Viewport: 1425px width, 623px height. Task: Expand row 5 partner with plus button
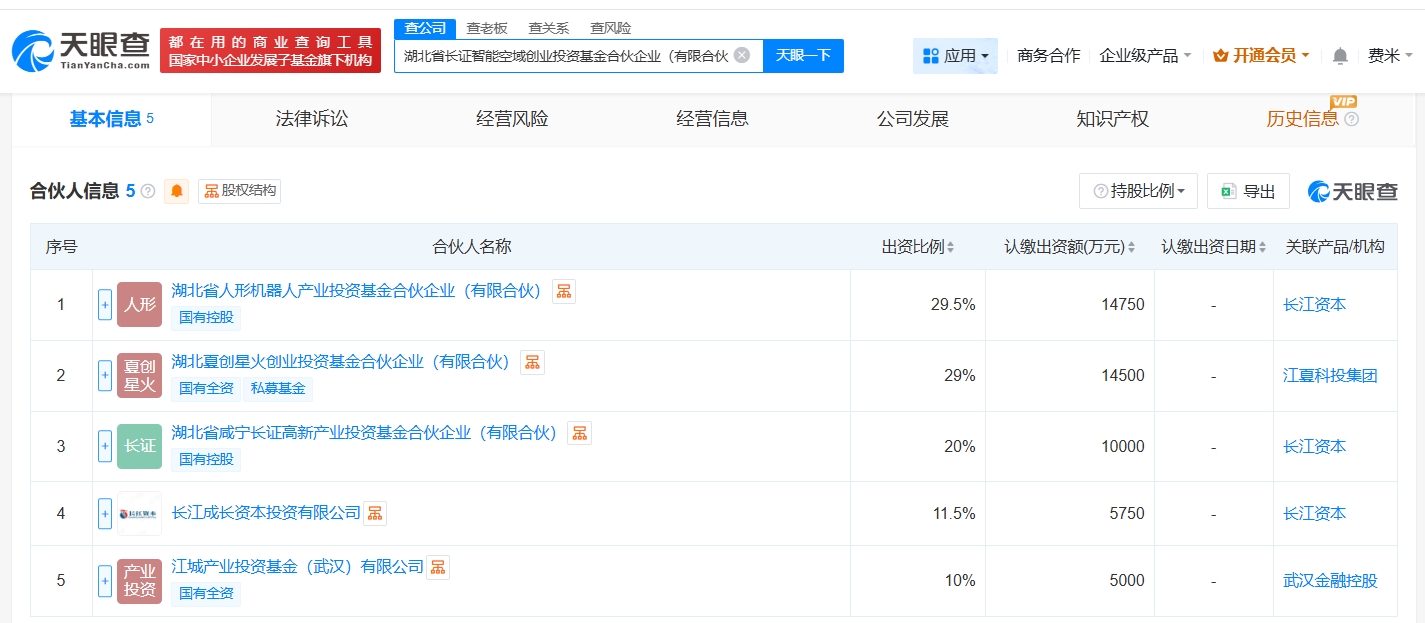[105, 580]
